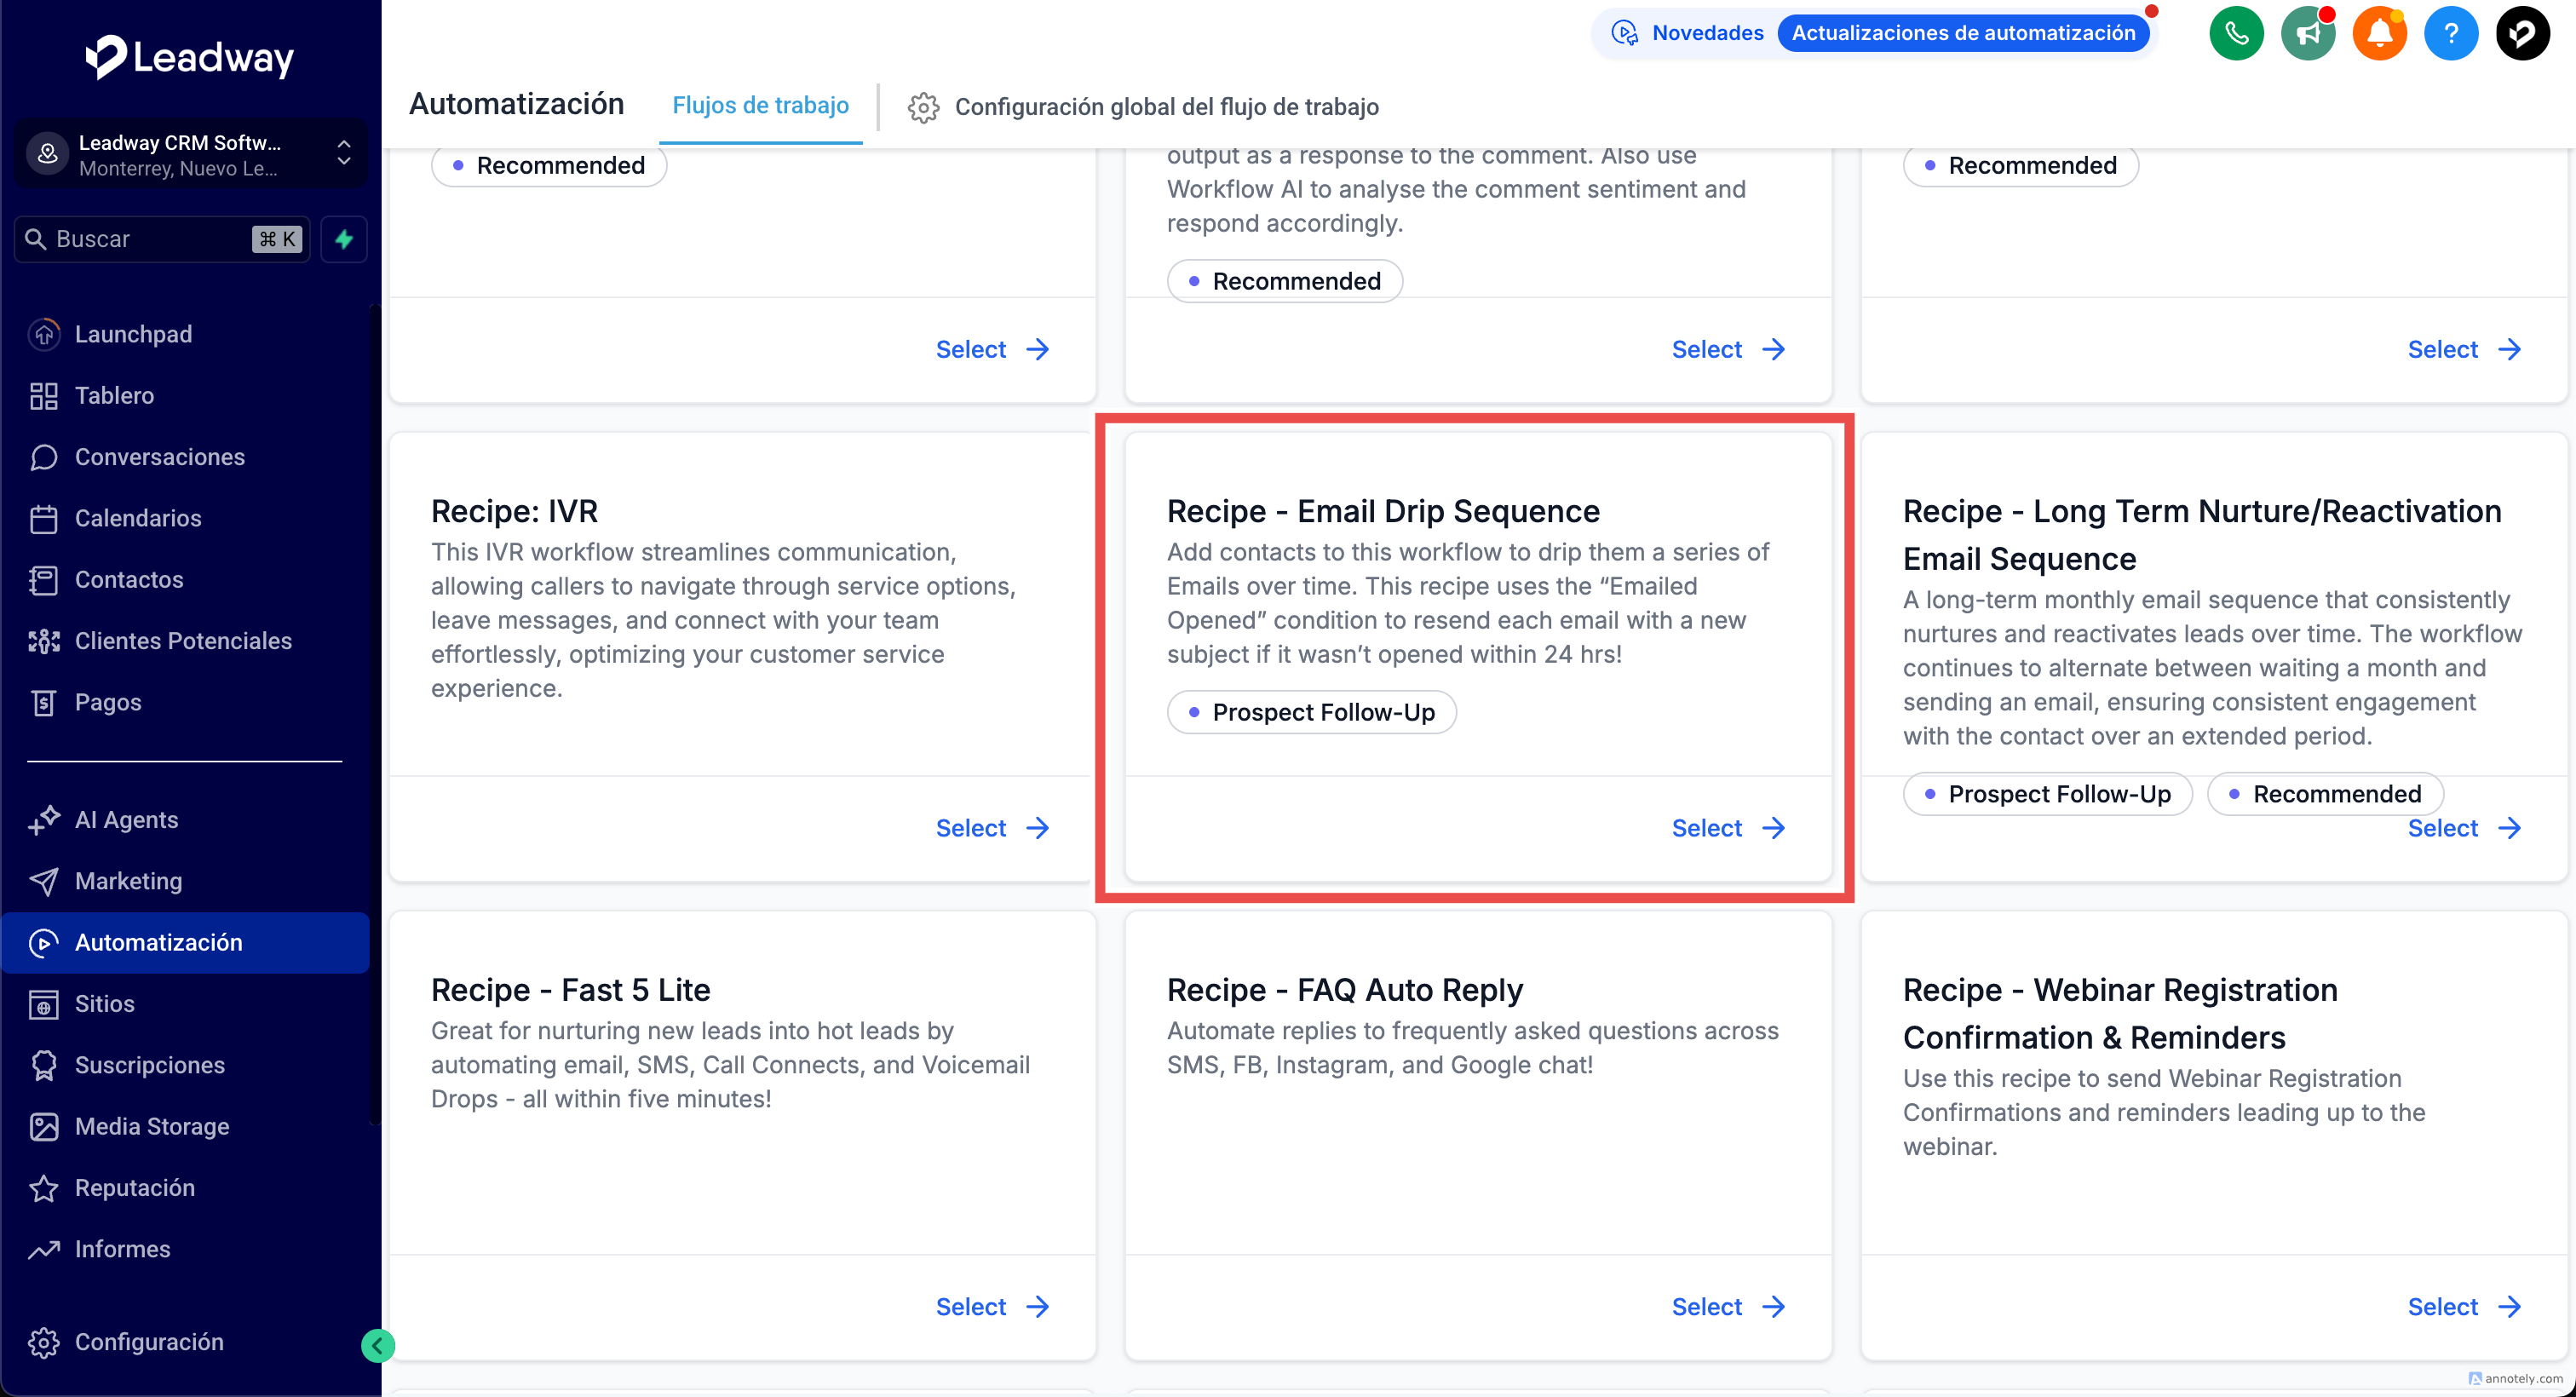Open the Leadway profile avatar icon
The image size is (2576, 1397).
2522,33
